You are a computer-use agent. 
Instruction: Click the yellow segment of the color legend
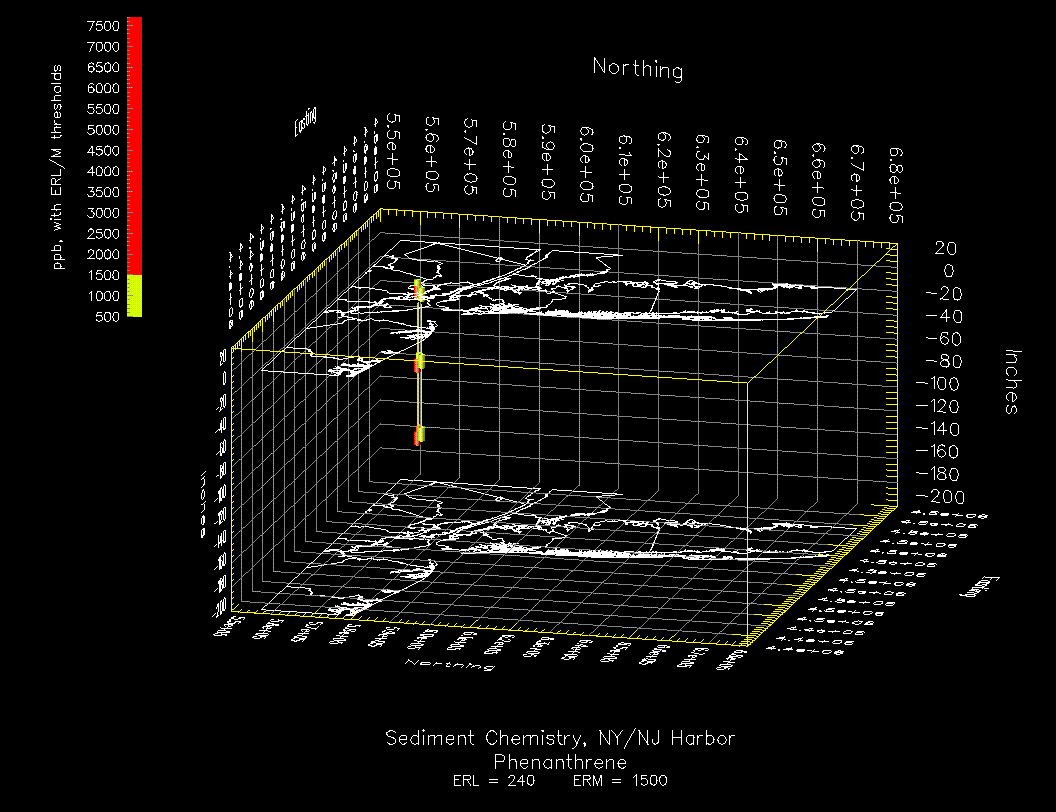tap(134, 296)
